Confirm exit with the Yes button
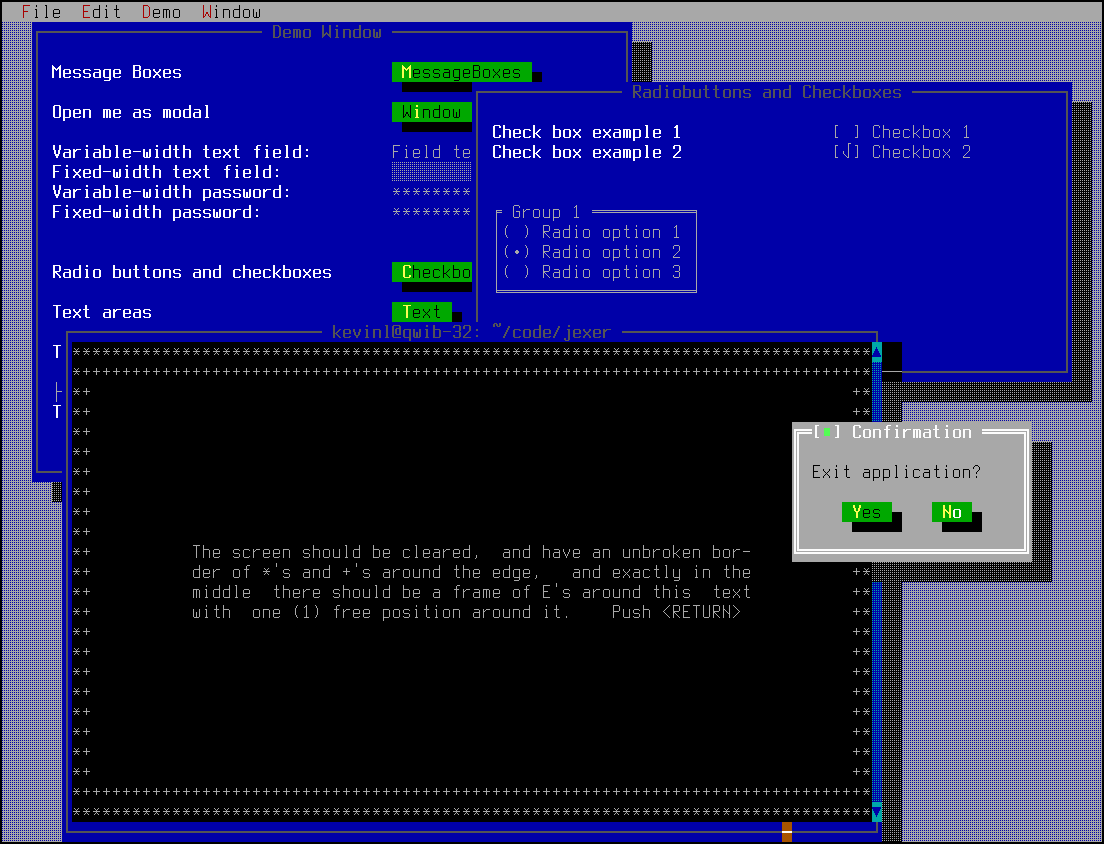 [x=866, y=512]
